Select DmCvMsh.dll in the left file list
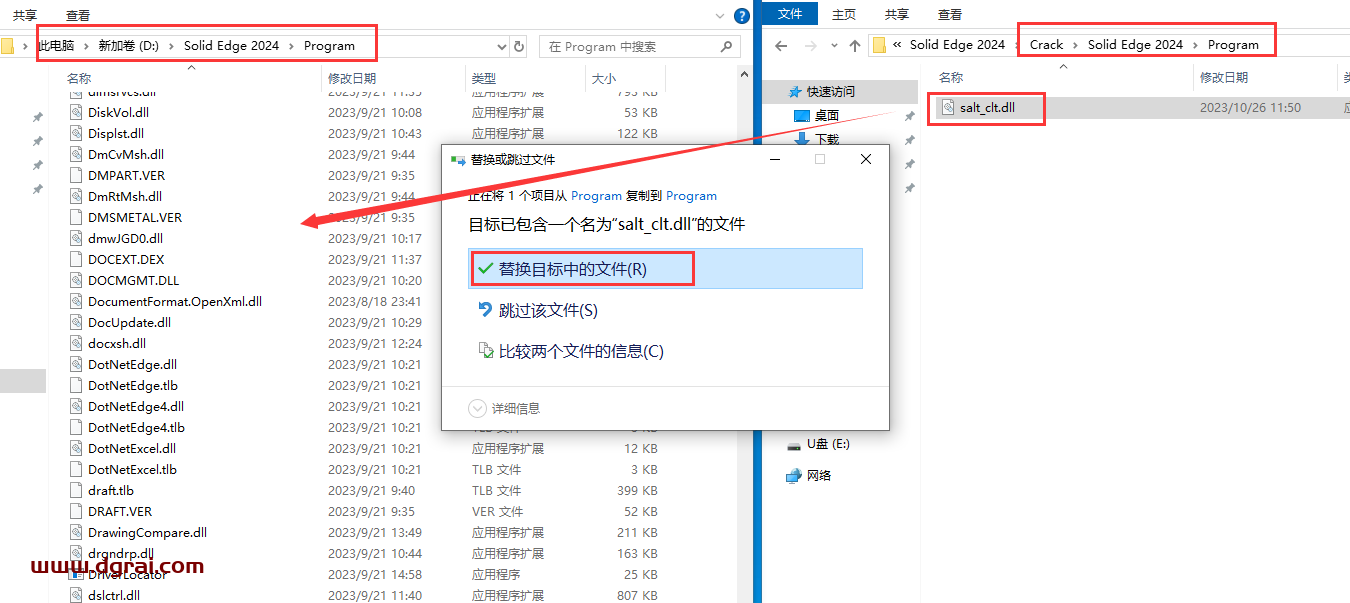The height and width of the screenshot is (603, 1350). coord(126,154)
